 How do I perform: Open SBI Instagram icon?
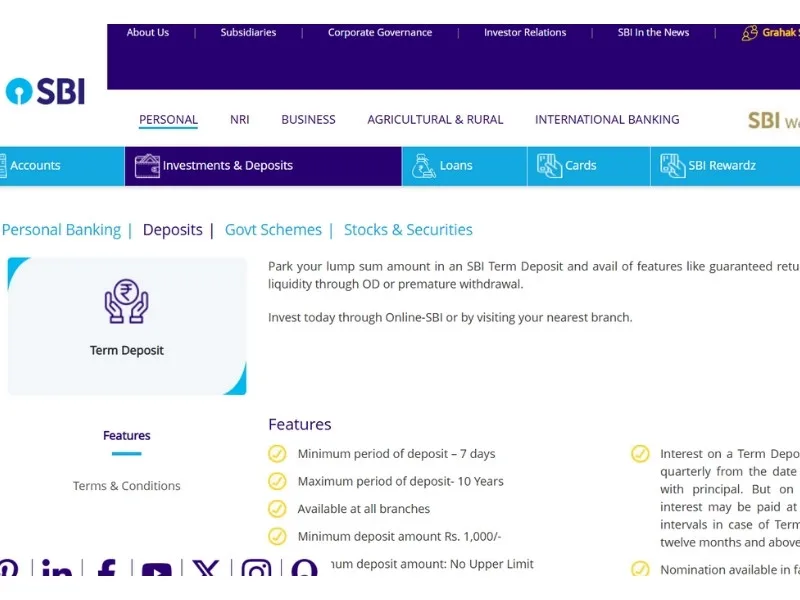256,568
